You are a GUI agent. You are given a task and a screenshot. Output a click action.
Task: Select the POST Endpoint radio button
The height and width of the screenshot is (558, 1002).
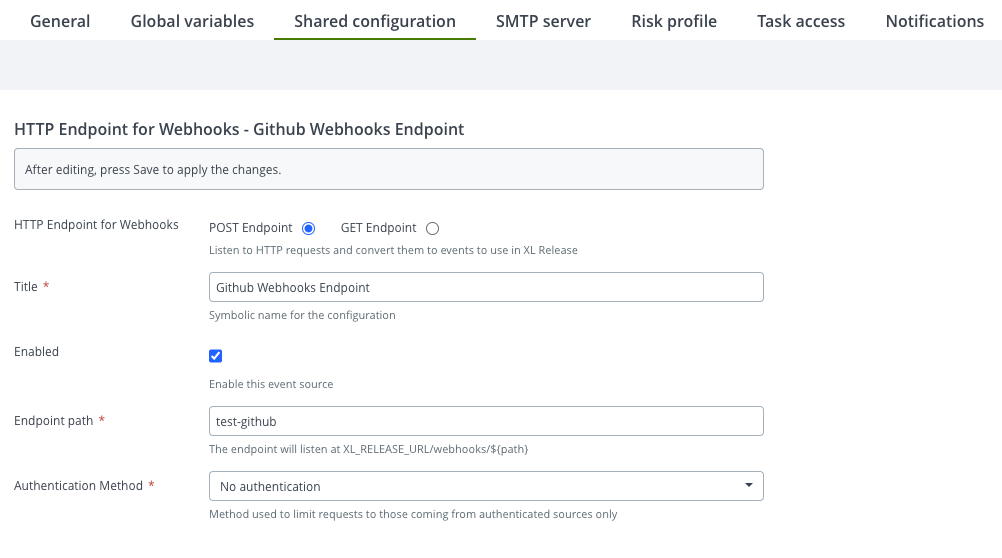[309, 228]
